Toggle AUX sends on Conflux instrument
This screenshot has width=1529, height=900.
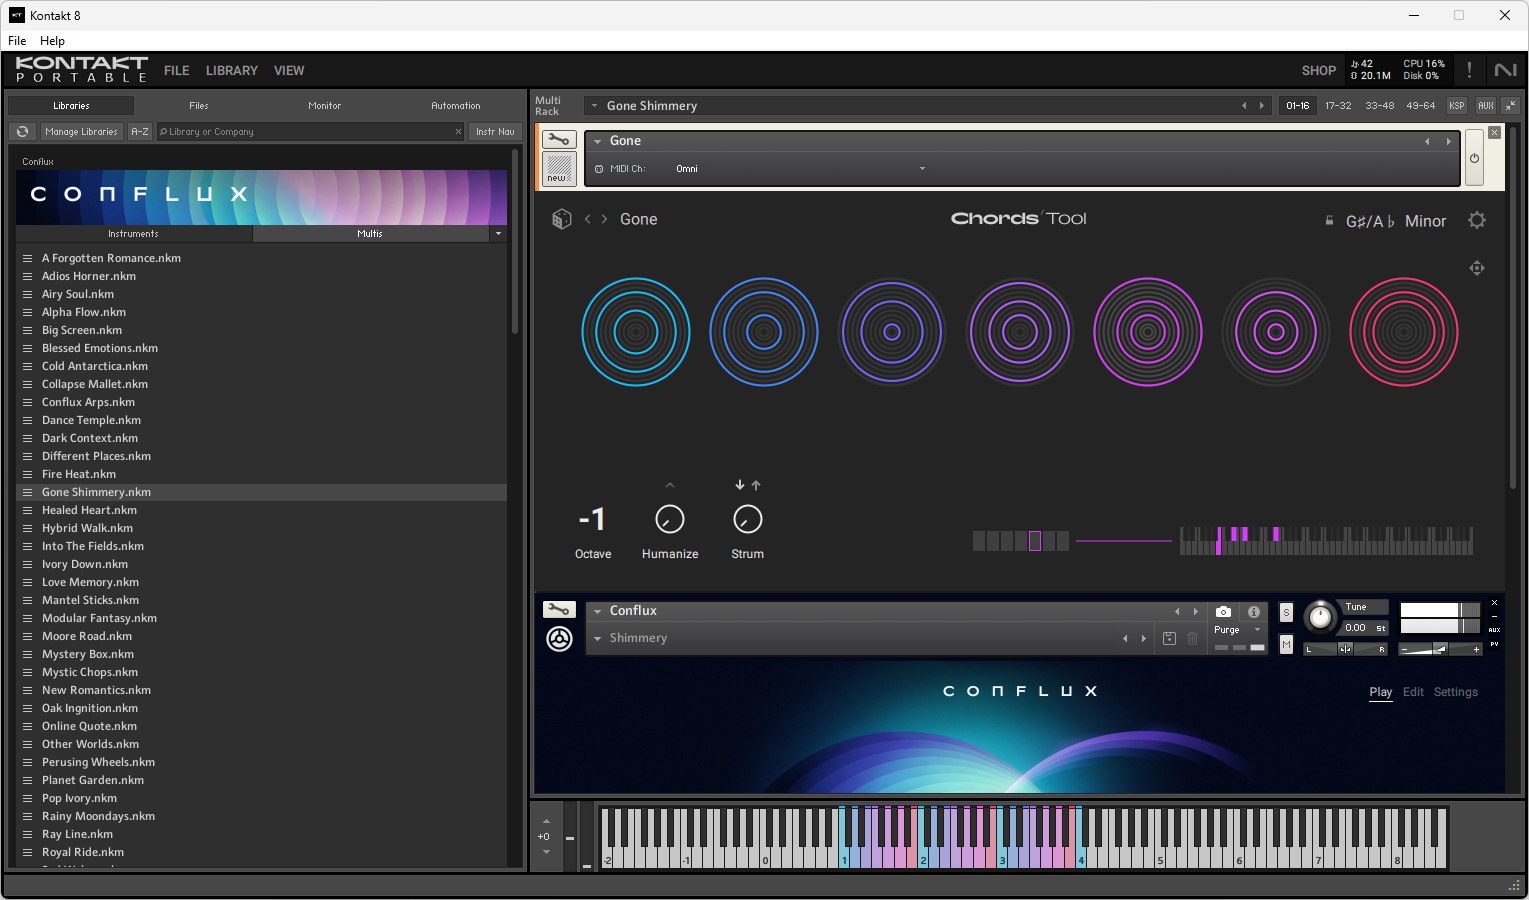pos(1494,630)
